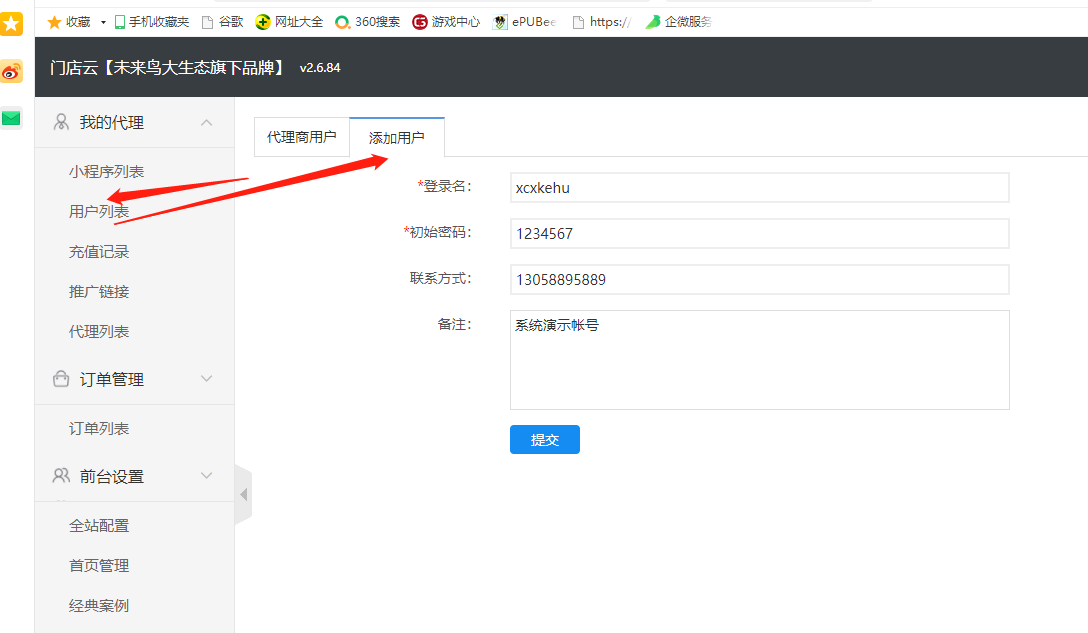The height and width of the screenshot is (633, 1088).
Task: Switch to the 代理商用户 tab
Action: (x=301, y=138)
